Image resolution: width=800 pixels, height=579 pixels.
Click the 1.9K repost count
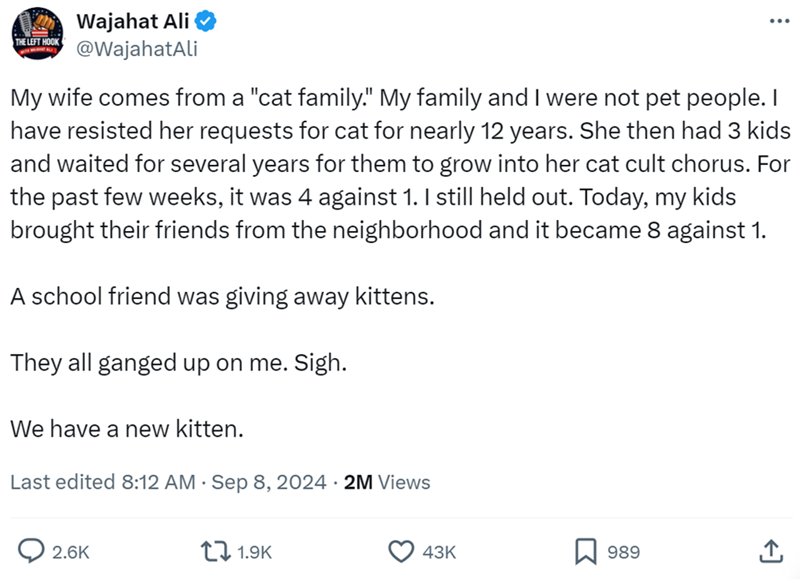pos(253,551)
